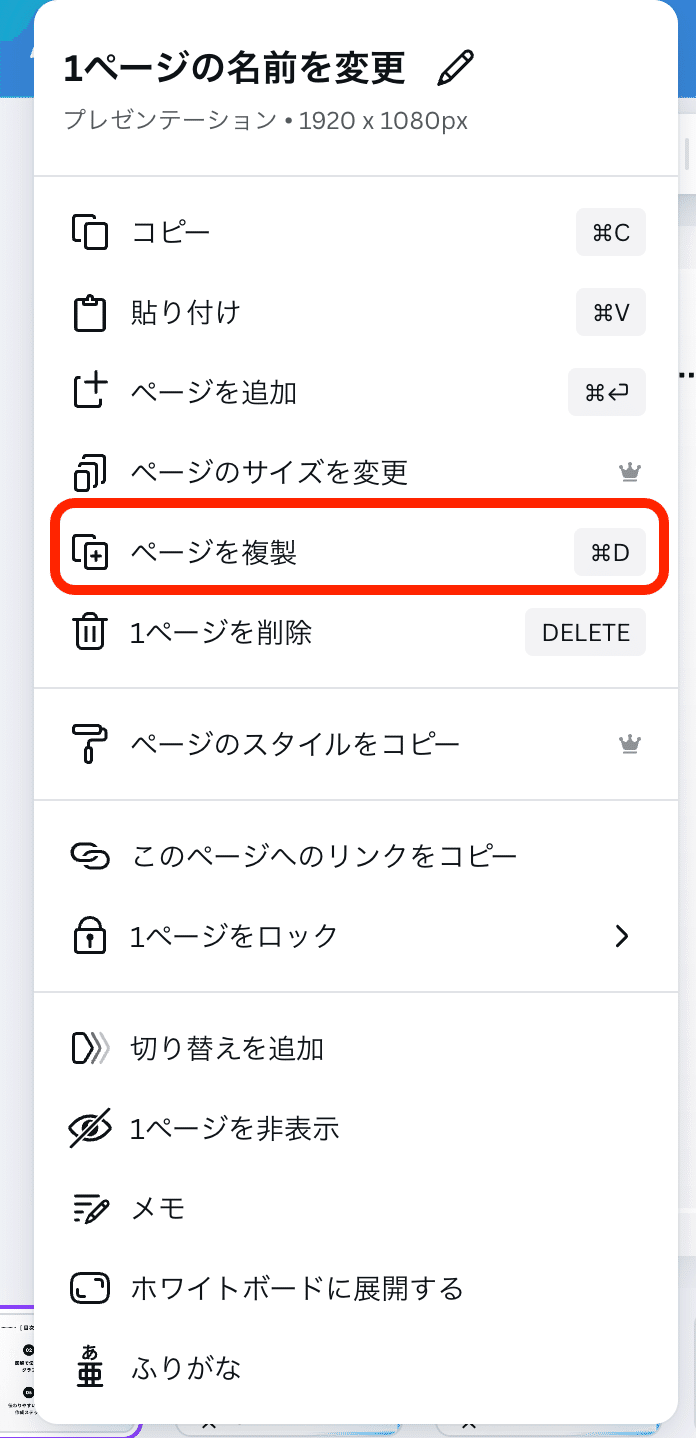Open the lock options via the right arrow
The height and width of the screenshot is (1438, 696).
[x=622, y=936]
